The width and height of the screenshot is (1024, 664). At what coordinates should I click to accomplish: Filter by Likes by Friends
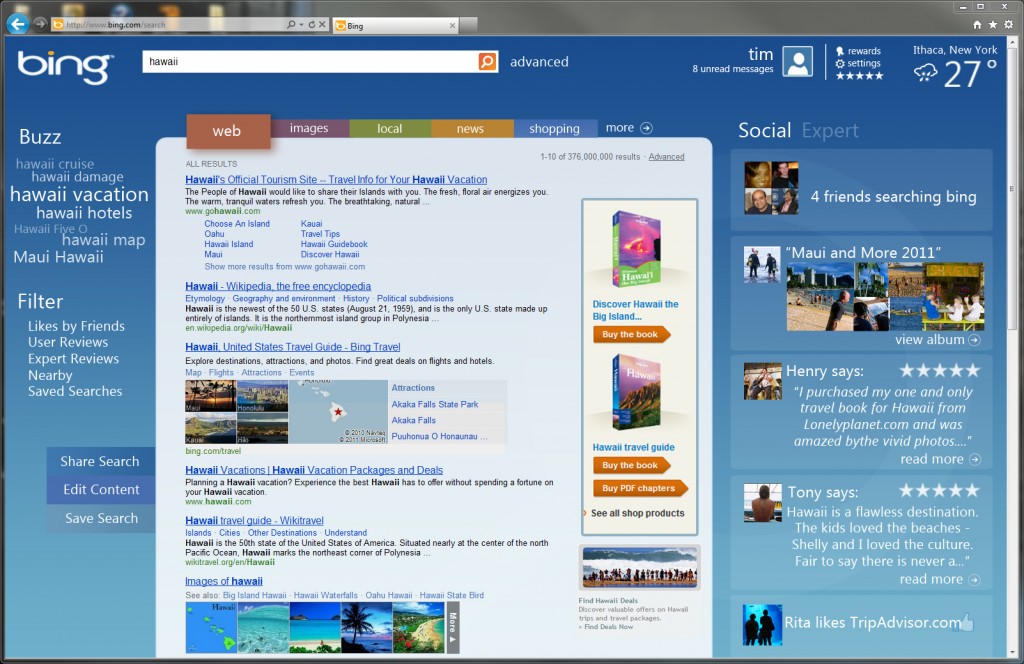[x=76, y=326]
